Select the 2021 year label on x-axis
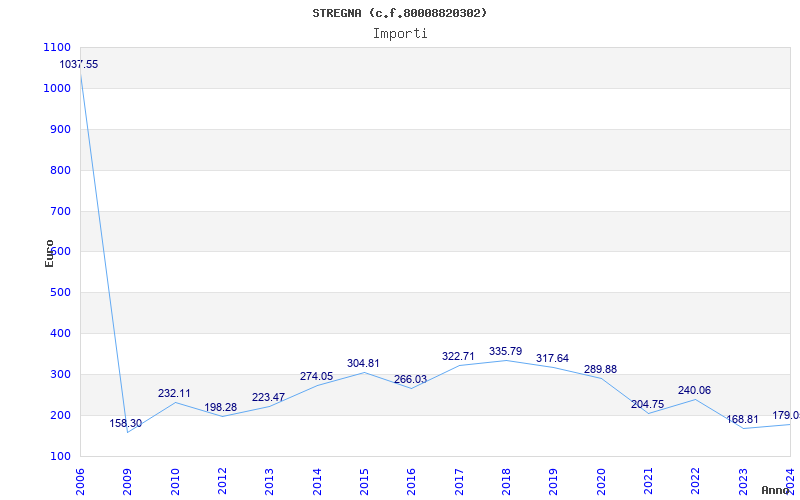This screenshot has height=500, width=800. coord(648,482)
